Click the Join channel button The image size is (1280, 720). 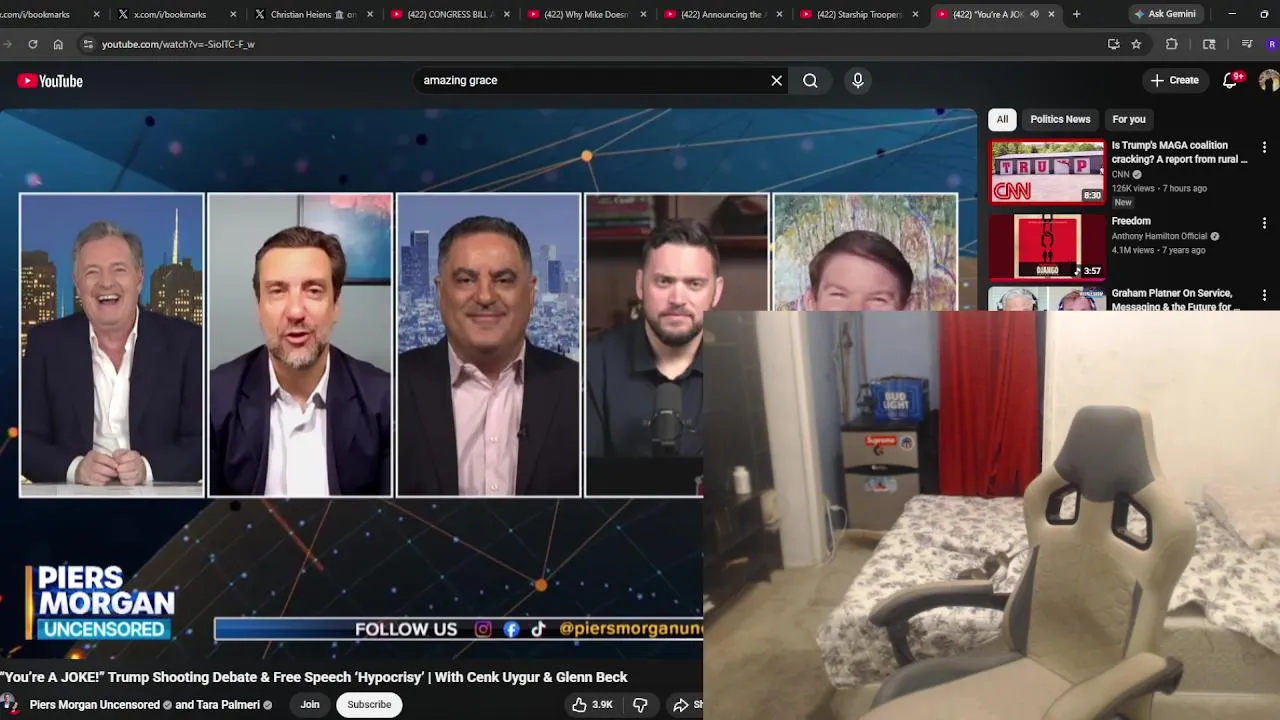point(310,705)
